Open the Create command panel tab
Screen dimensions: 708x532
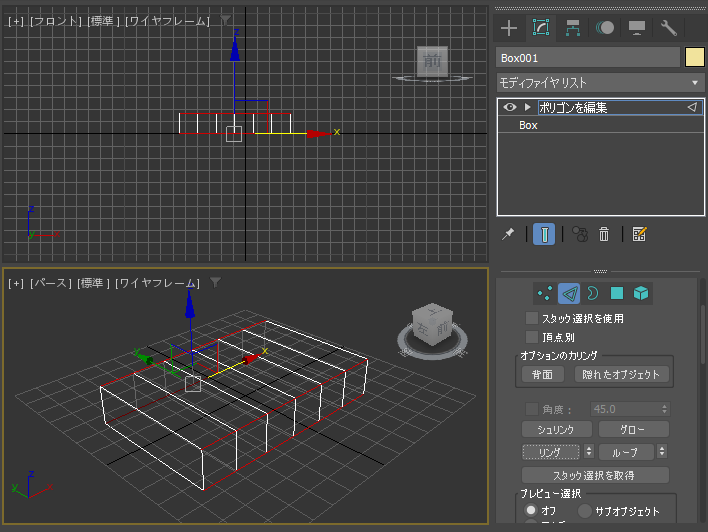509,28
